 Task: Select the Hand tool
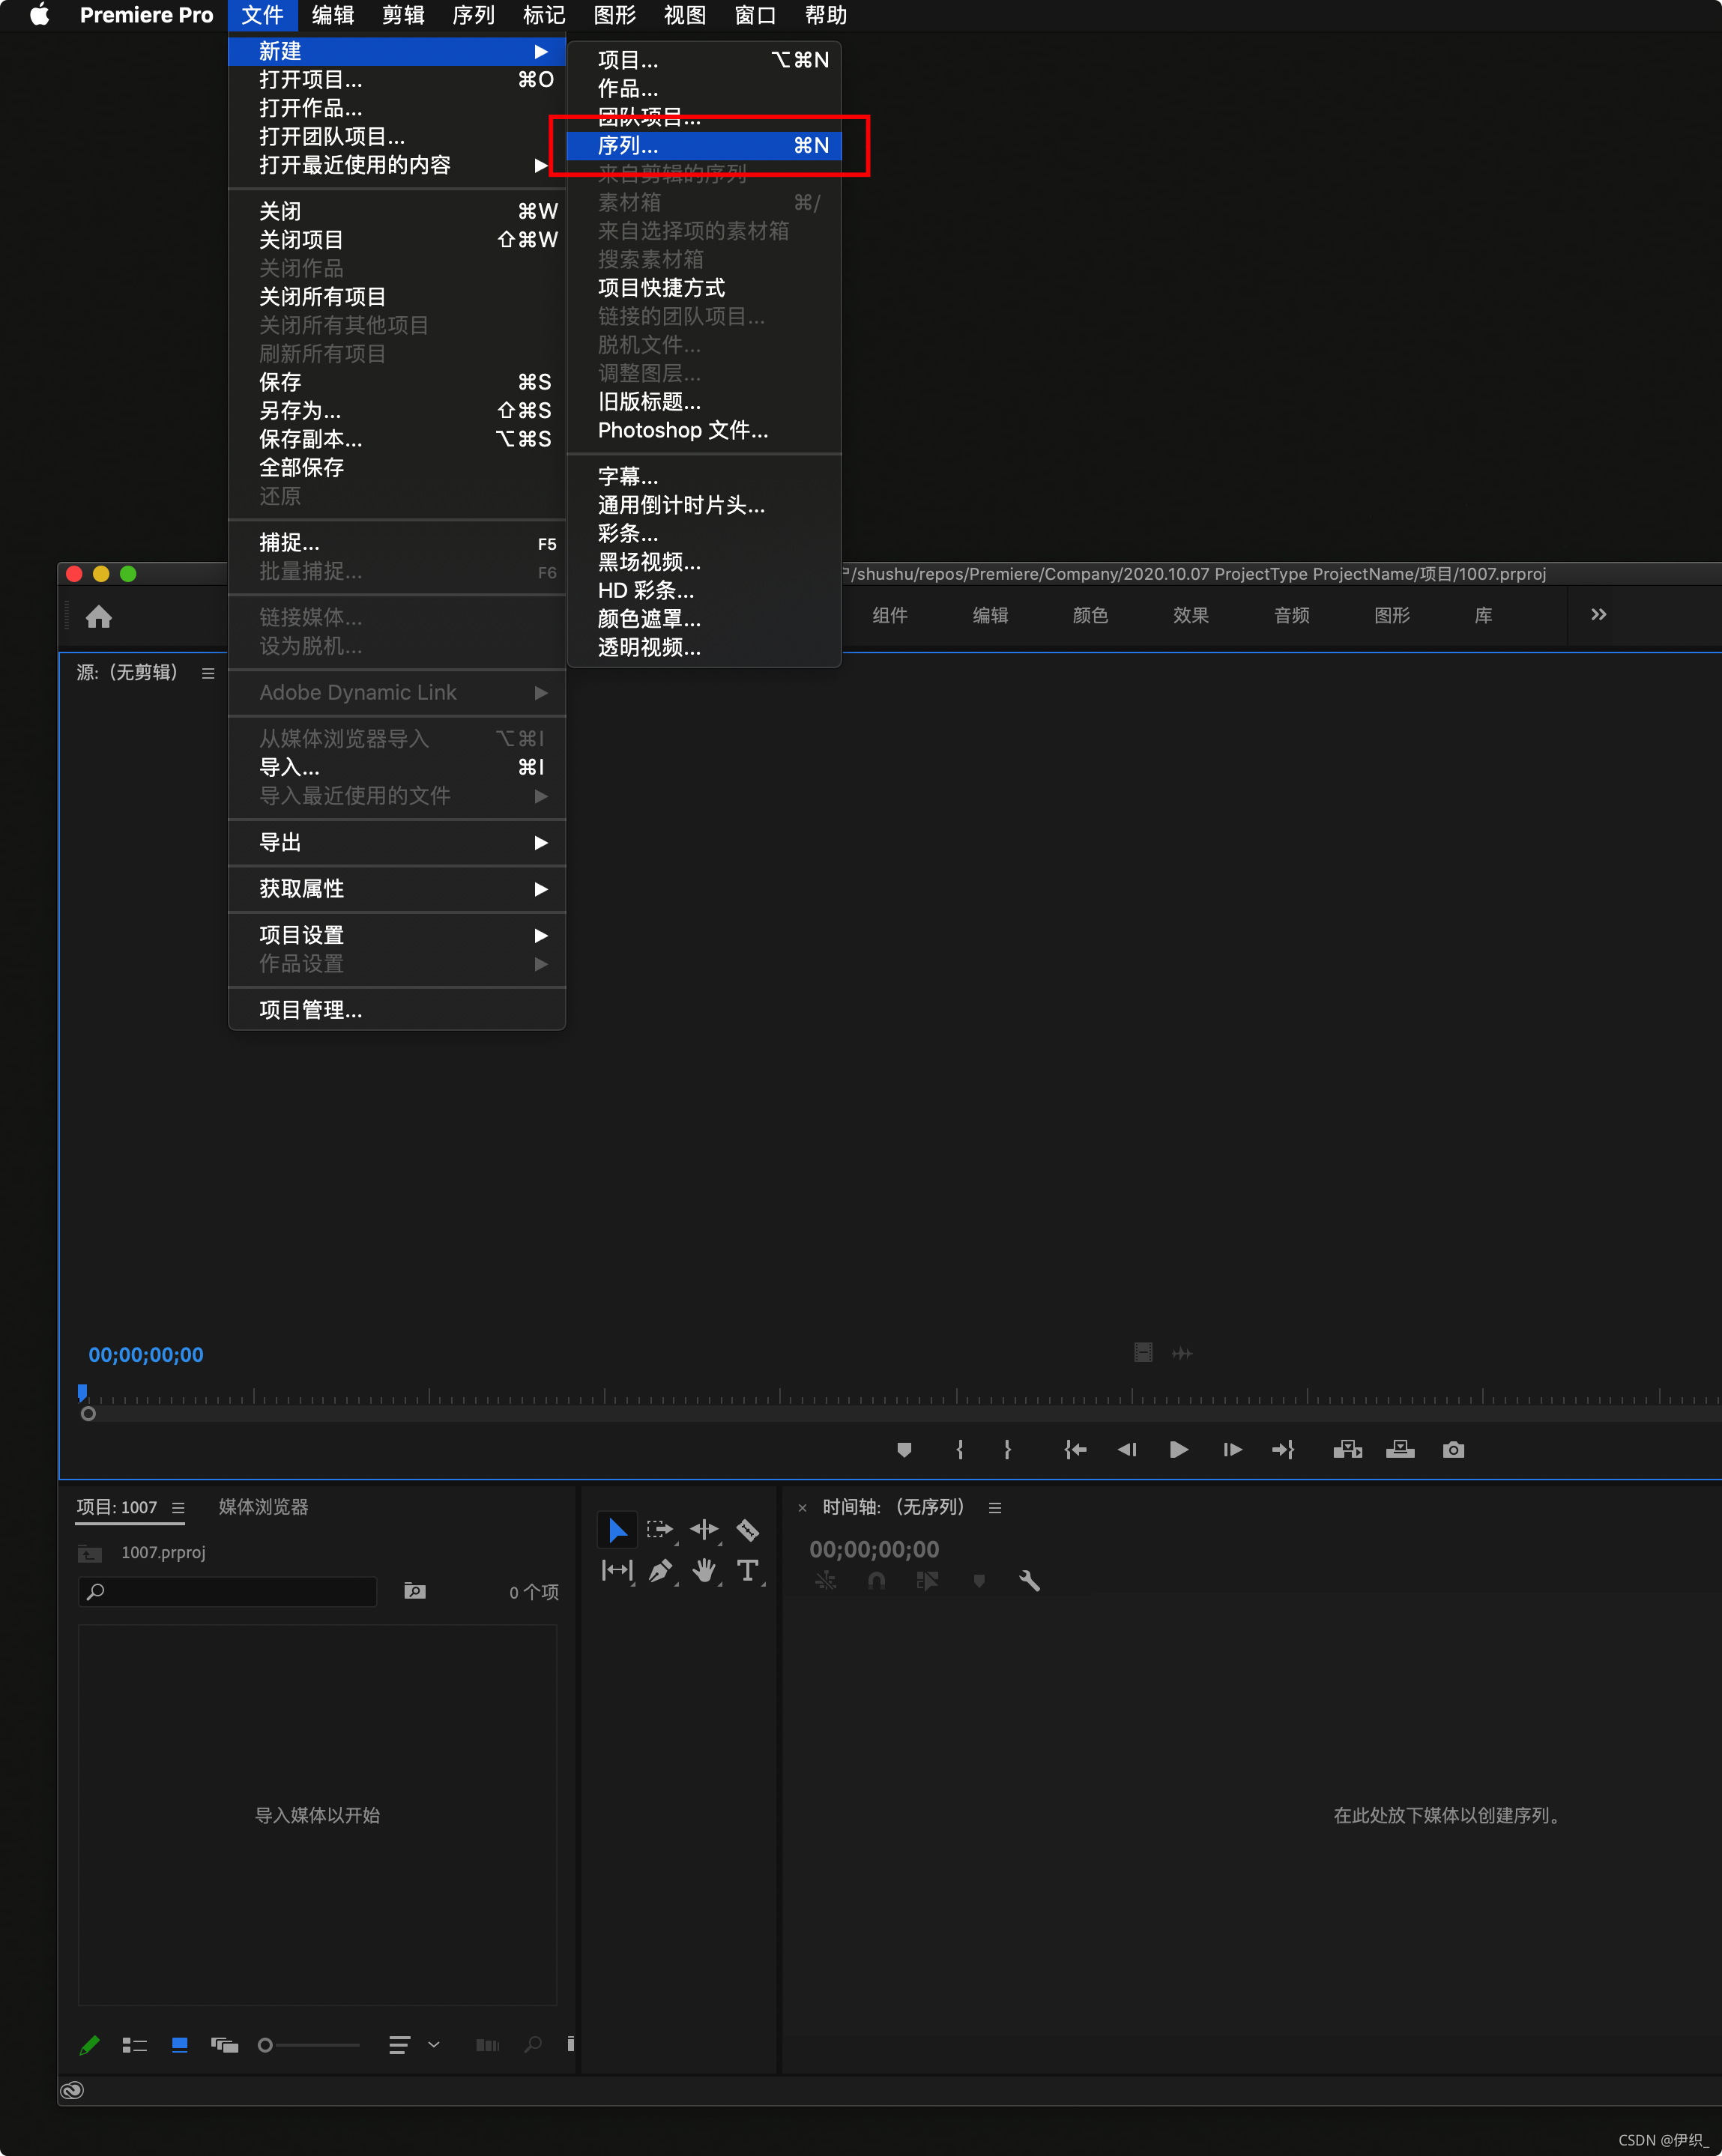pyautogui.click(x=704, y=1571)
